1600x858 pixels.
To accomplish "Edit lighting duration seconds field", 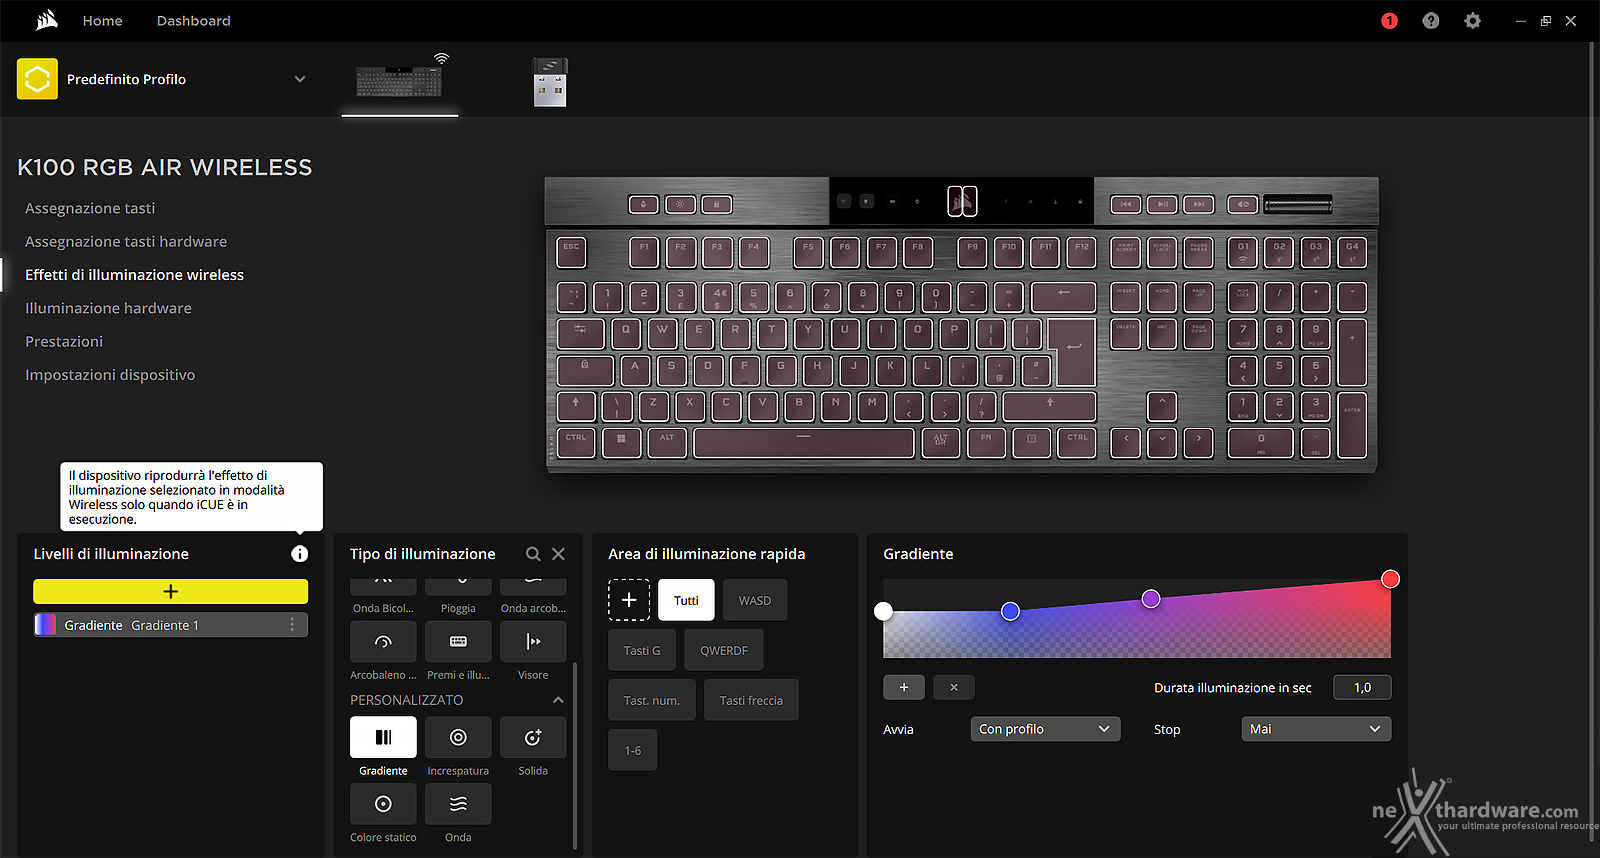I will [x=1362, y=687].
